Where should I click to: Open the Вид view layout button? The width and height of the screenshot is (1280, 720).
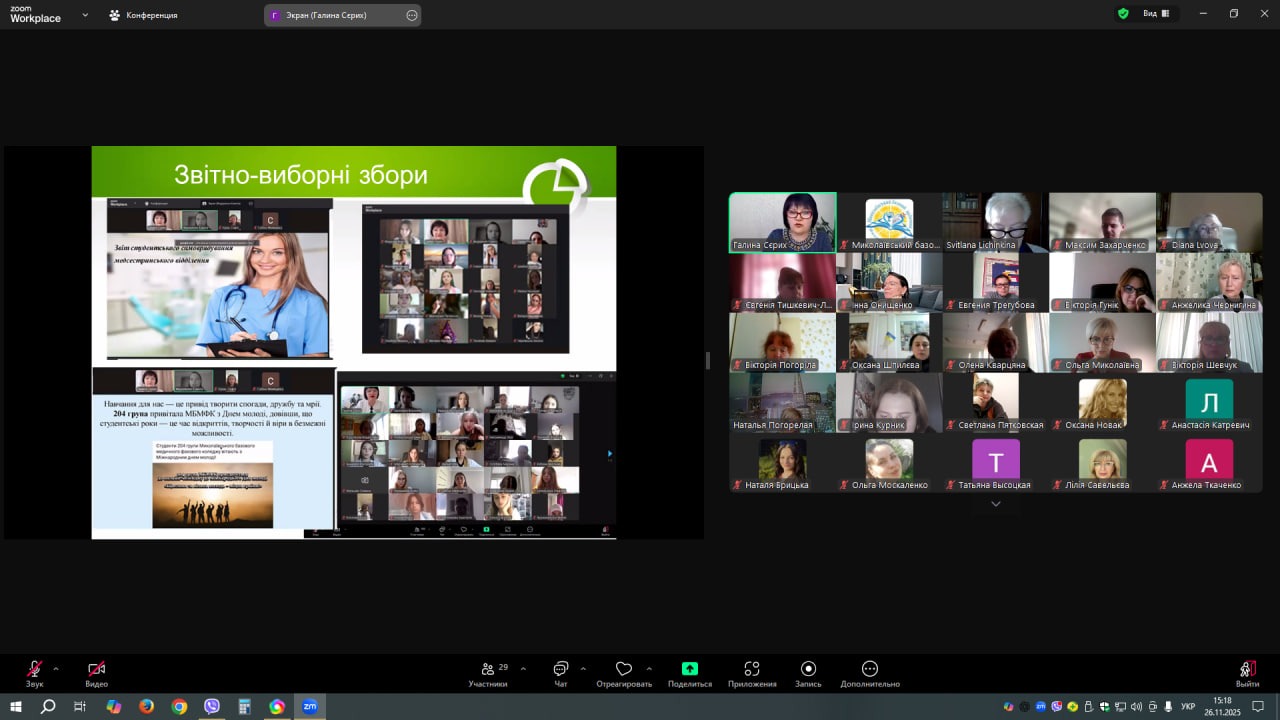(x=1156, y=14)
